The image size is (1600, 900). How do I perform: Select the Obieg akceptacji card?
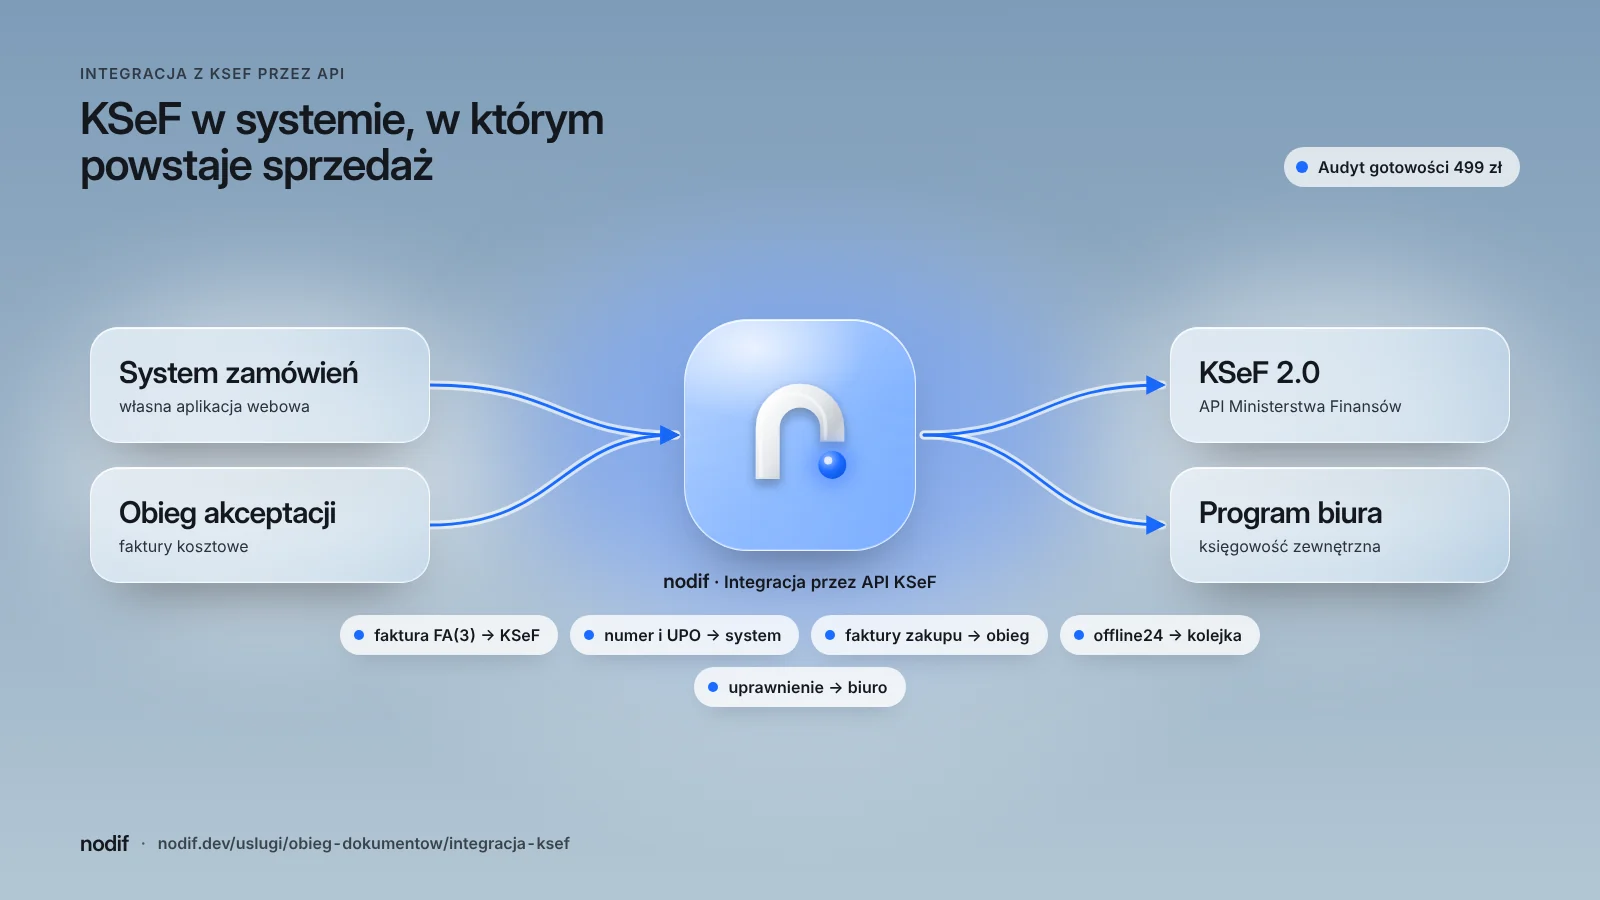260,525
